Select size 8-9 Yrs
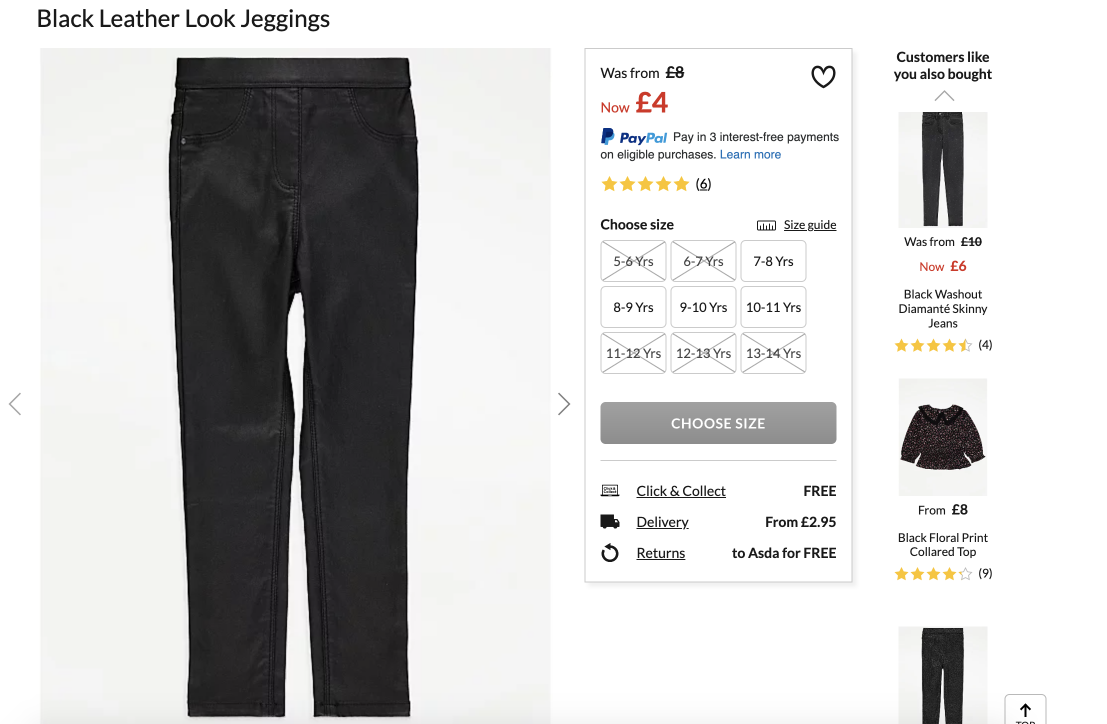Screen dimensions: 1107x724 633,307
